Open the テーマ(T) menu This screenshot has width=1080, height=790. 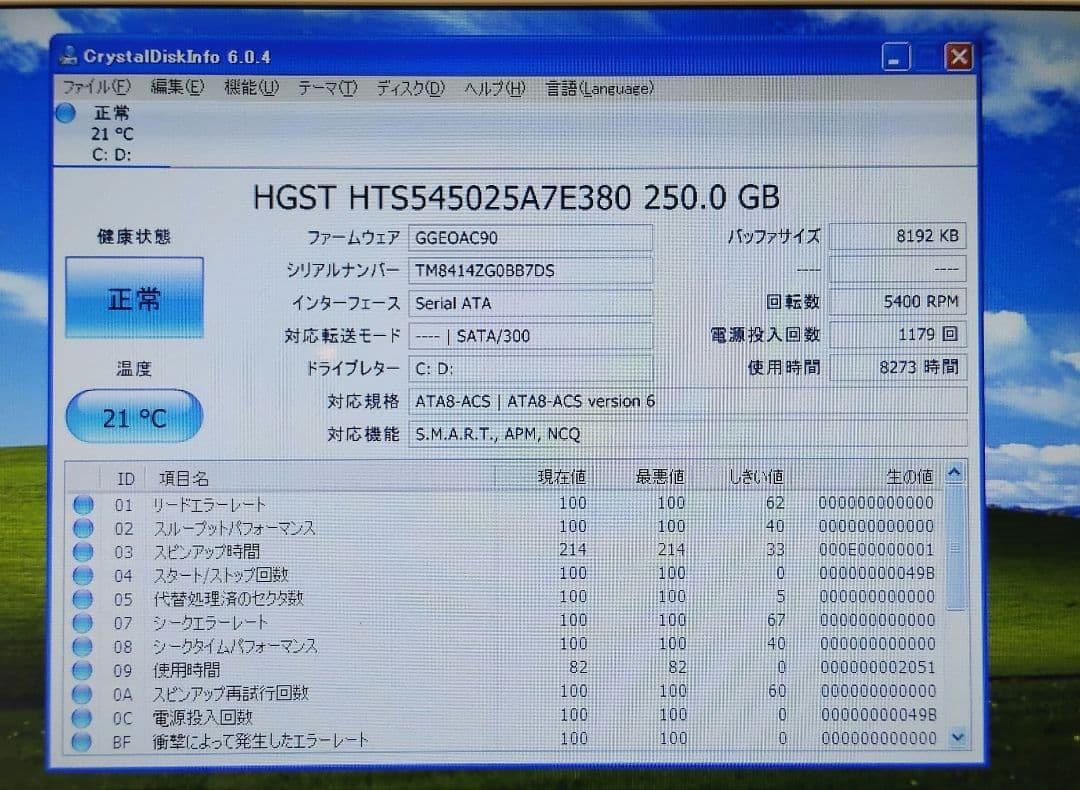327,88
